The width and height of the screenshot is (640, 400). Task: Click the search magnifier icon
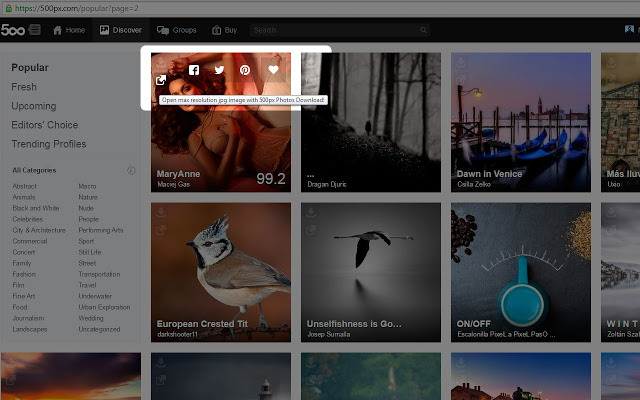tap(423, 30)
